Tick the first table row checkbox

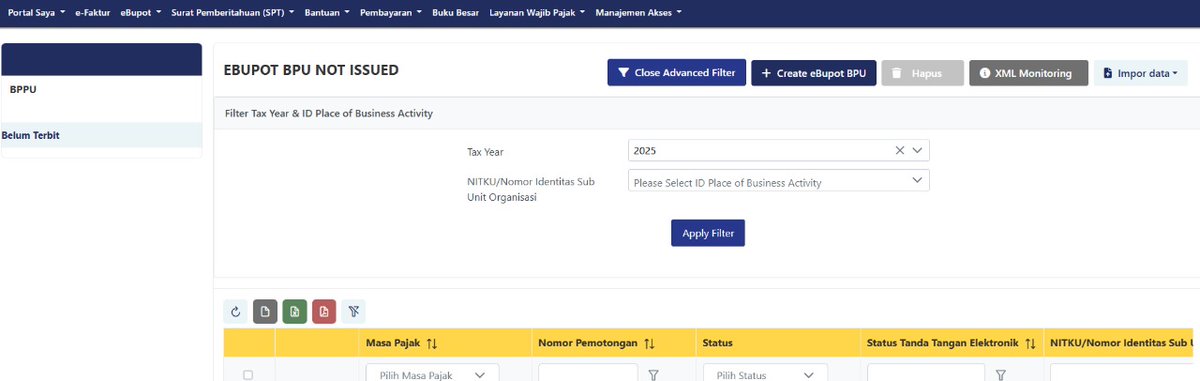pos(248,375)
